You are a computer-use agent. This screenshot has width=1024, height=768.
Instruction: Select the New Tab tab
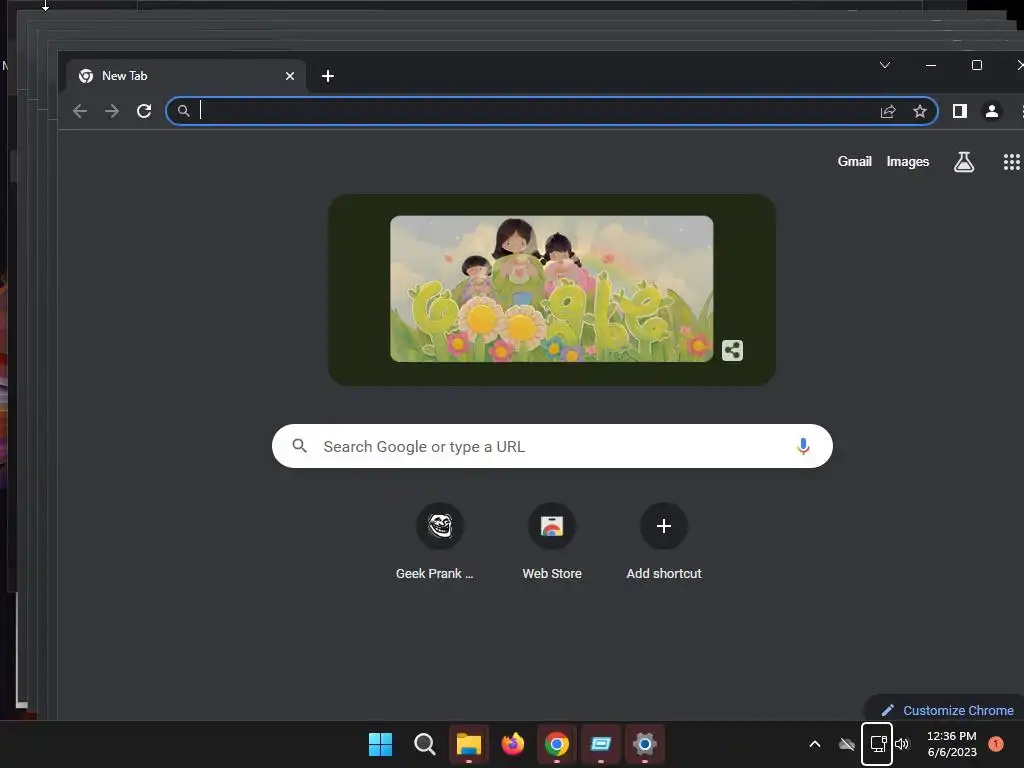(x=186, y=76)
